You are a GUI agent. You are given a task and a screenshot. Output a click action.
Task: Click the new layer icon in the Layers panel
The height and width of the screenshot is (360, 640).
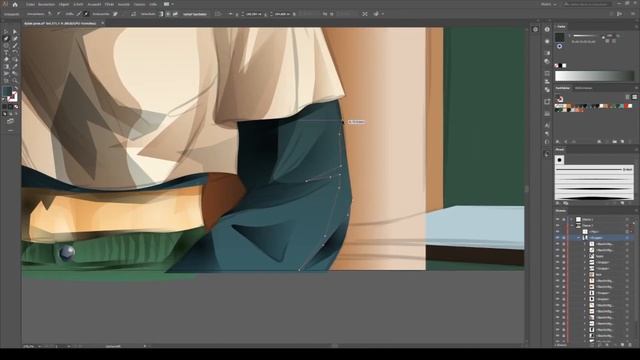(x=622, y=345)
